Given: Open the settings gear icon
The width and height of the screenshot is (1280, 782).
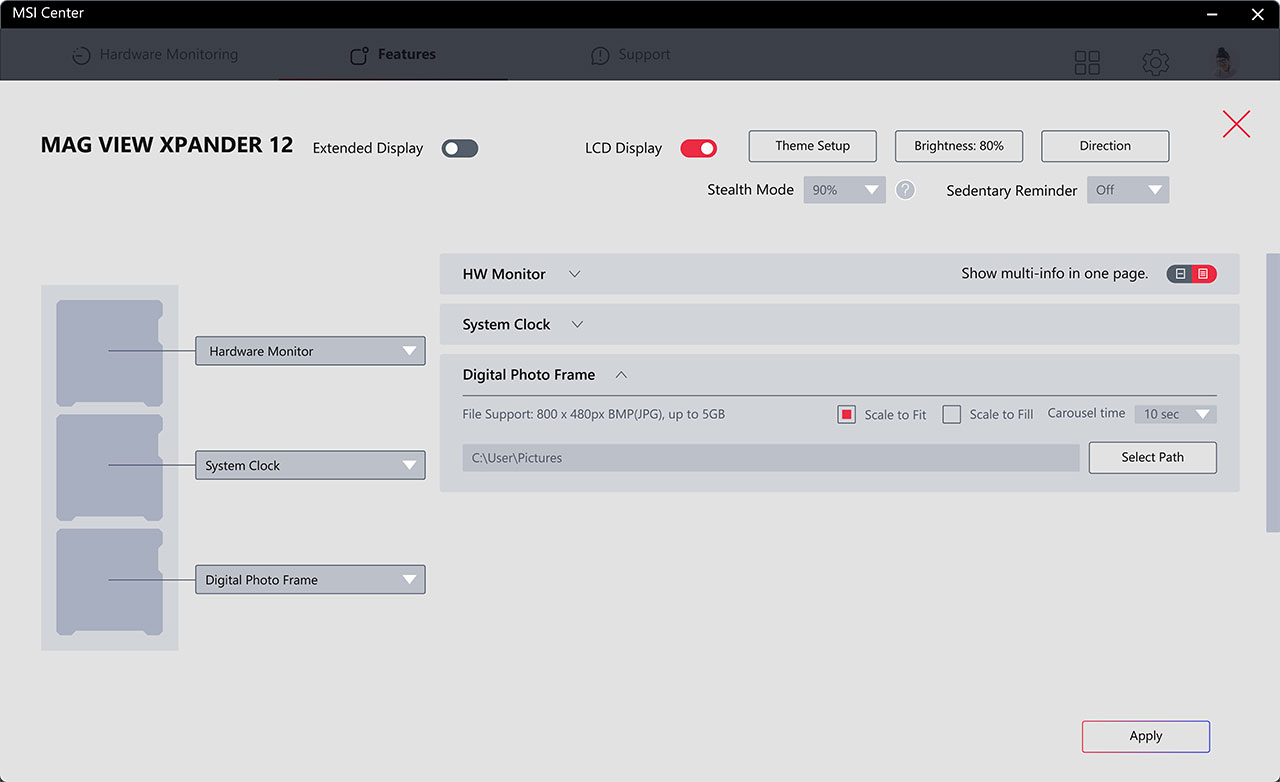Looking at the screenshot, I should pos(1156,63).
